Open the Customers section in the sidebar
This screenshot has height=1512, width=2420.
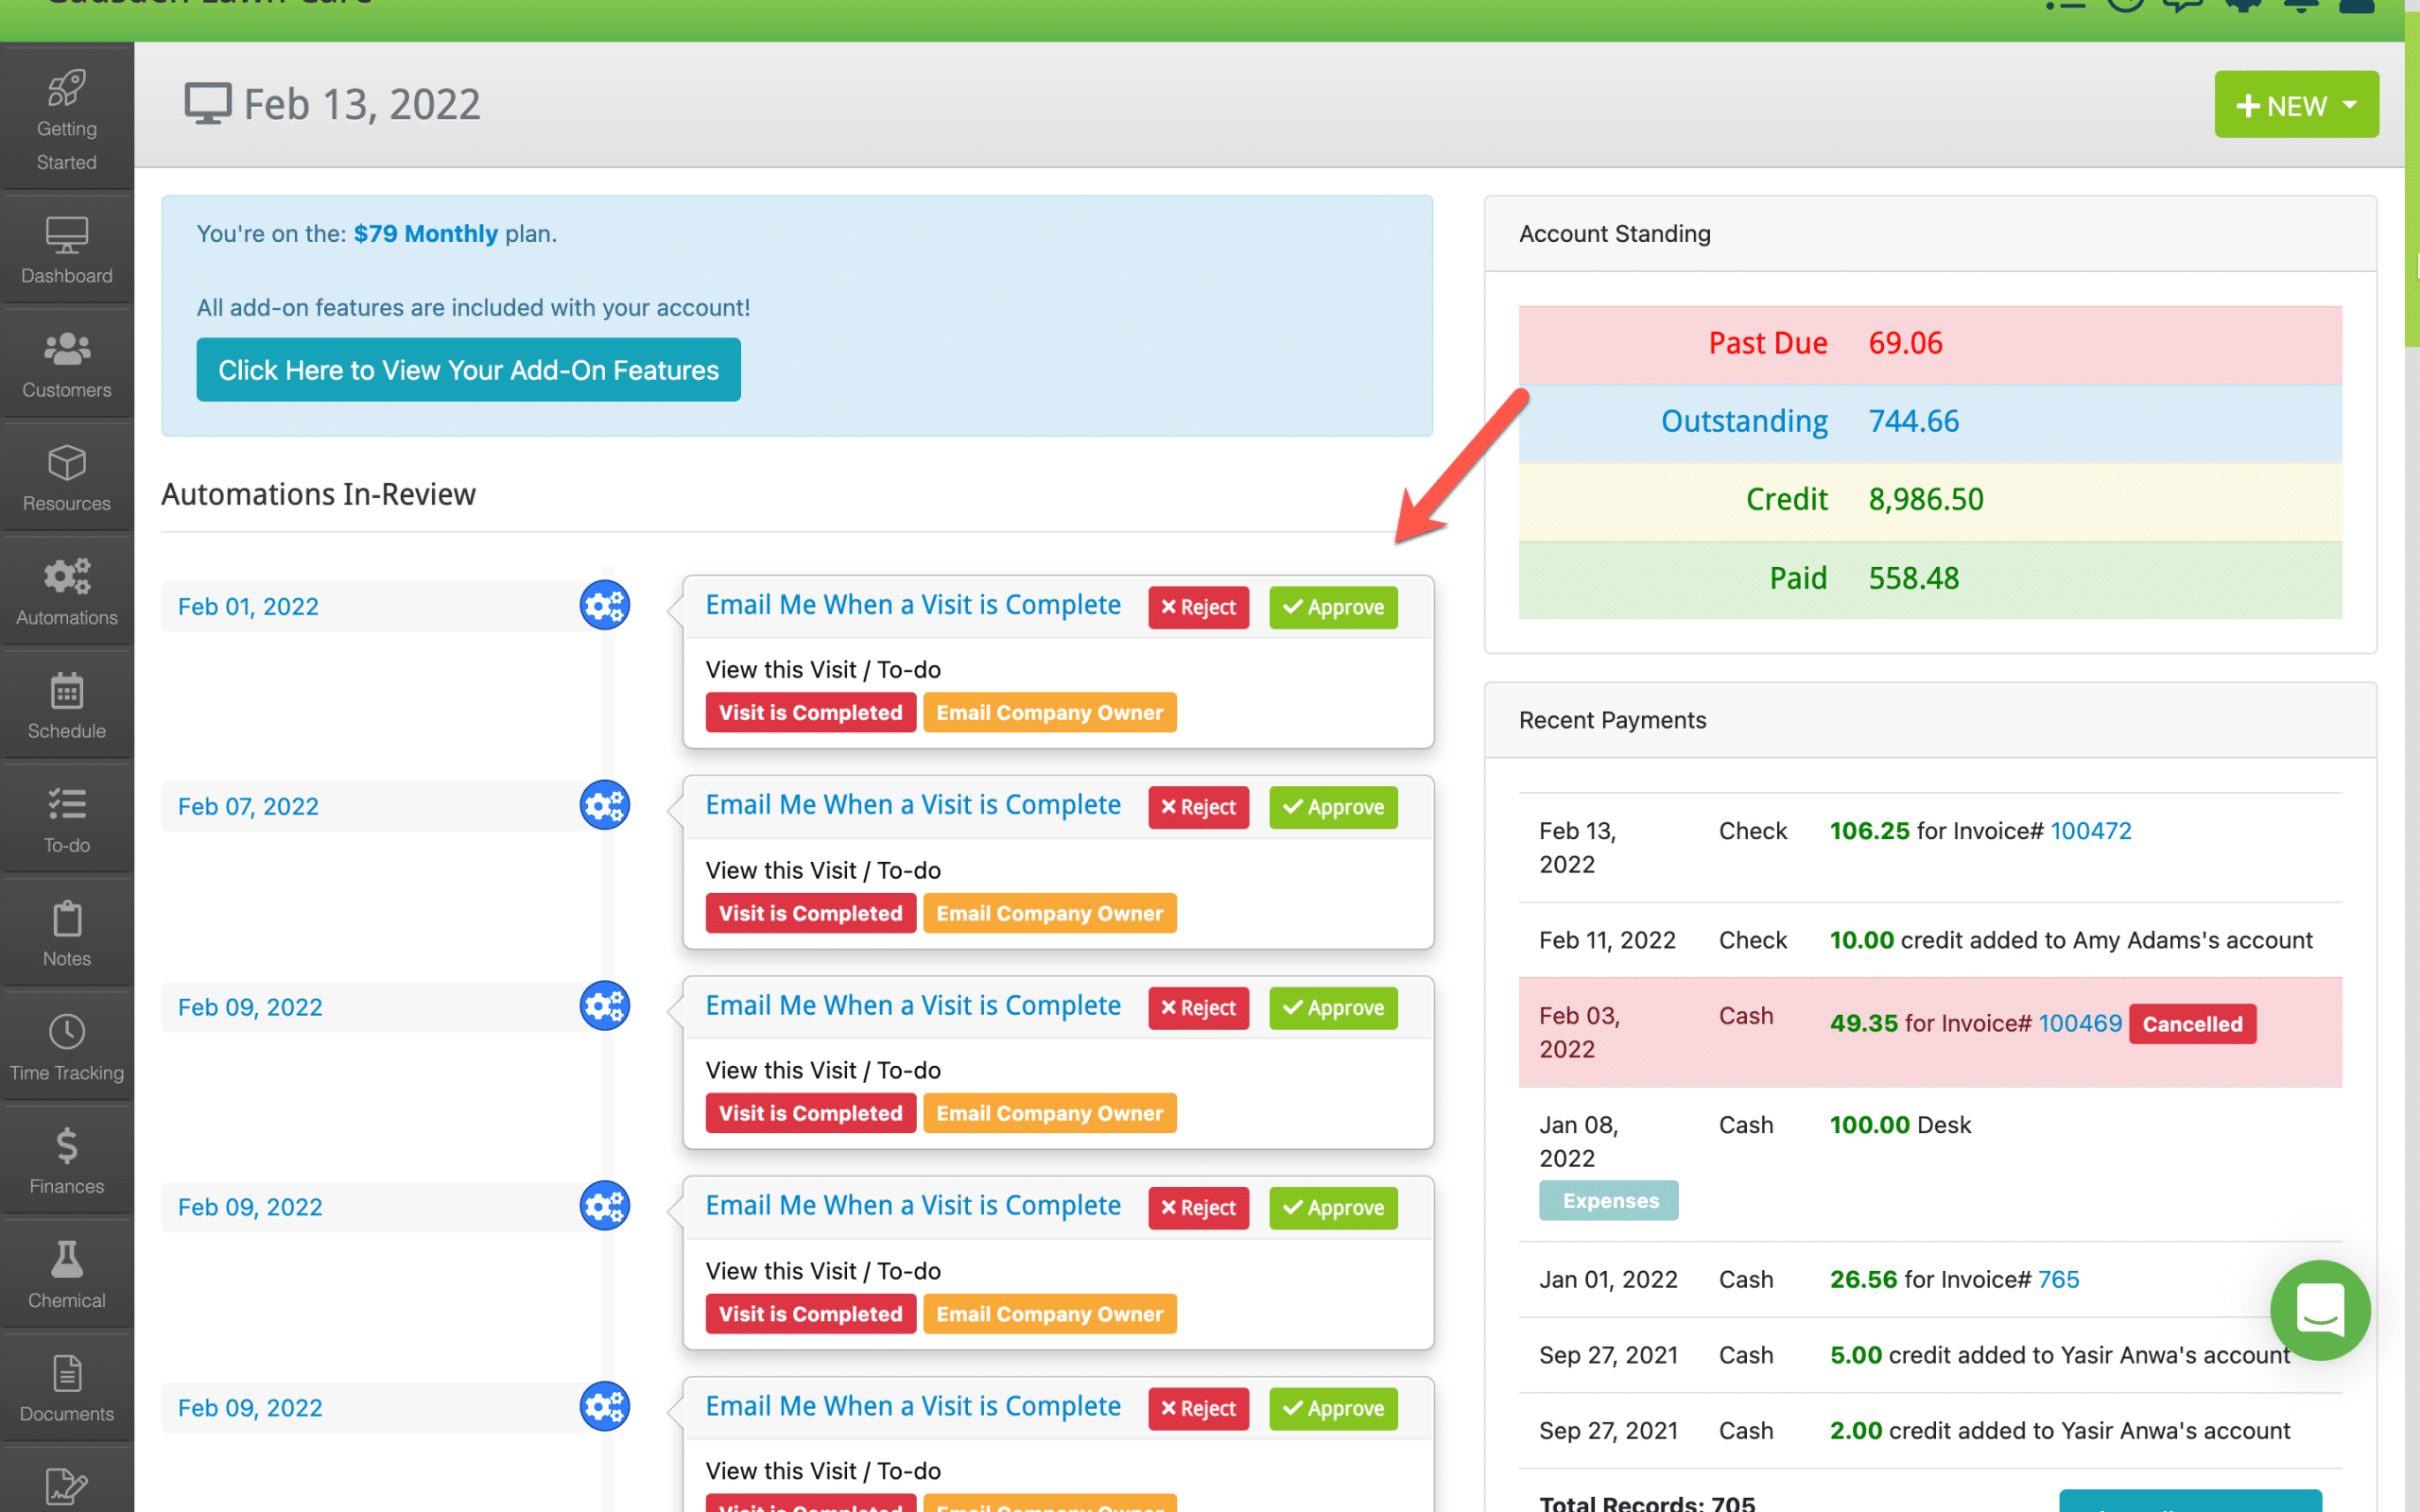[66, 362]
